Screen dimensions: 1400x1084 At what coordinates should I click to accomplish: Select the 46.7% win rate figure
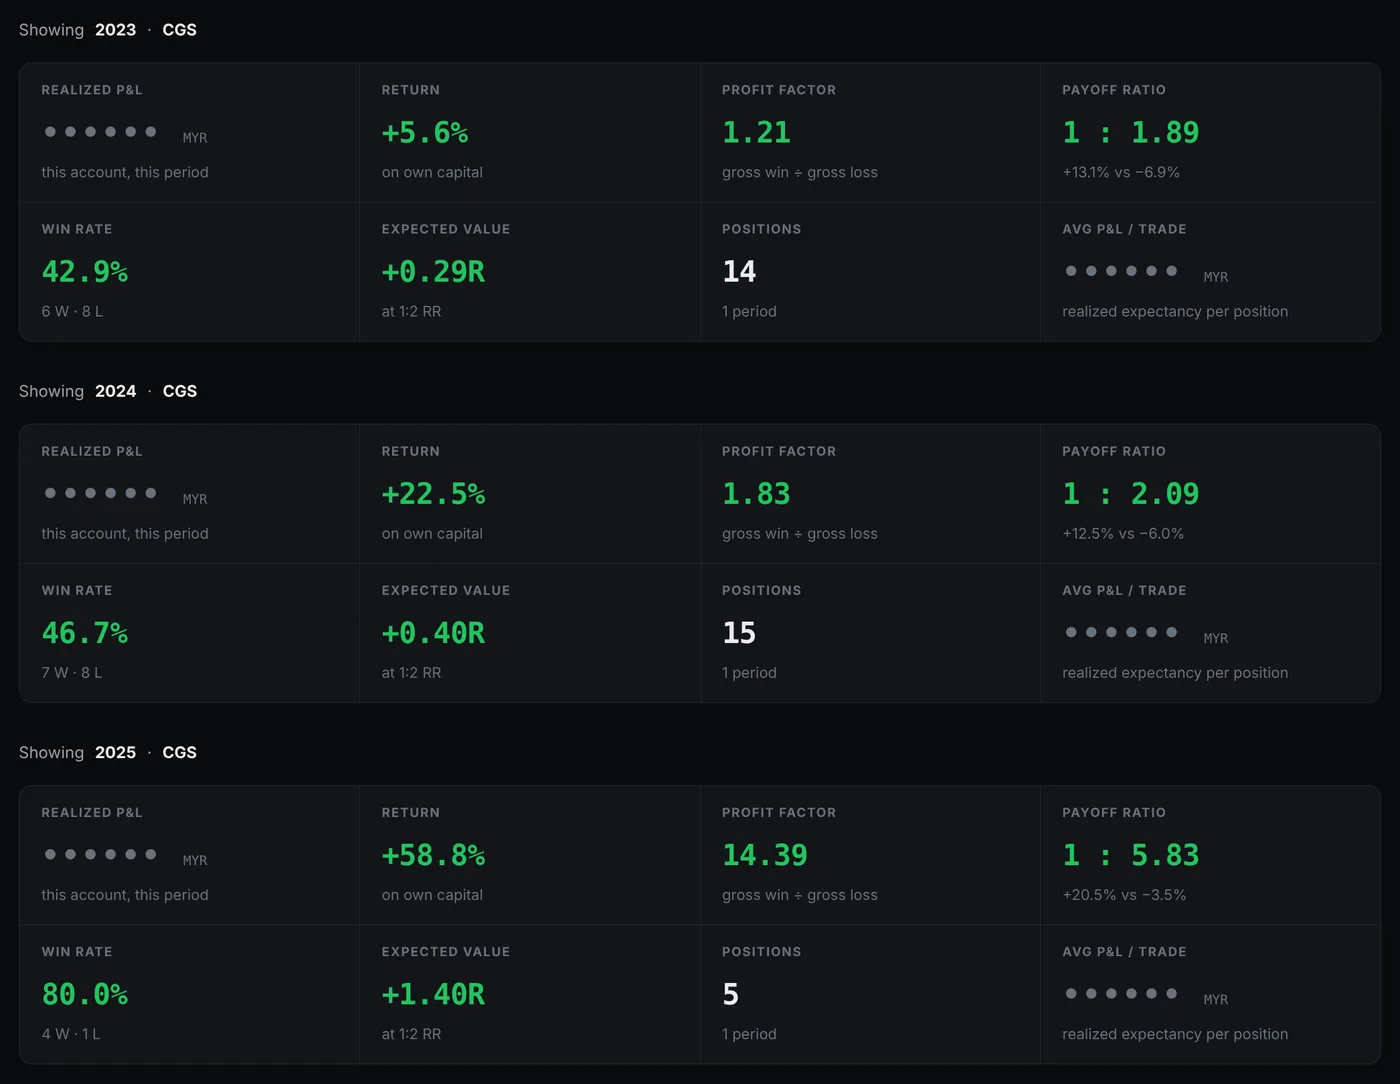pos(85,632)
